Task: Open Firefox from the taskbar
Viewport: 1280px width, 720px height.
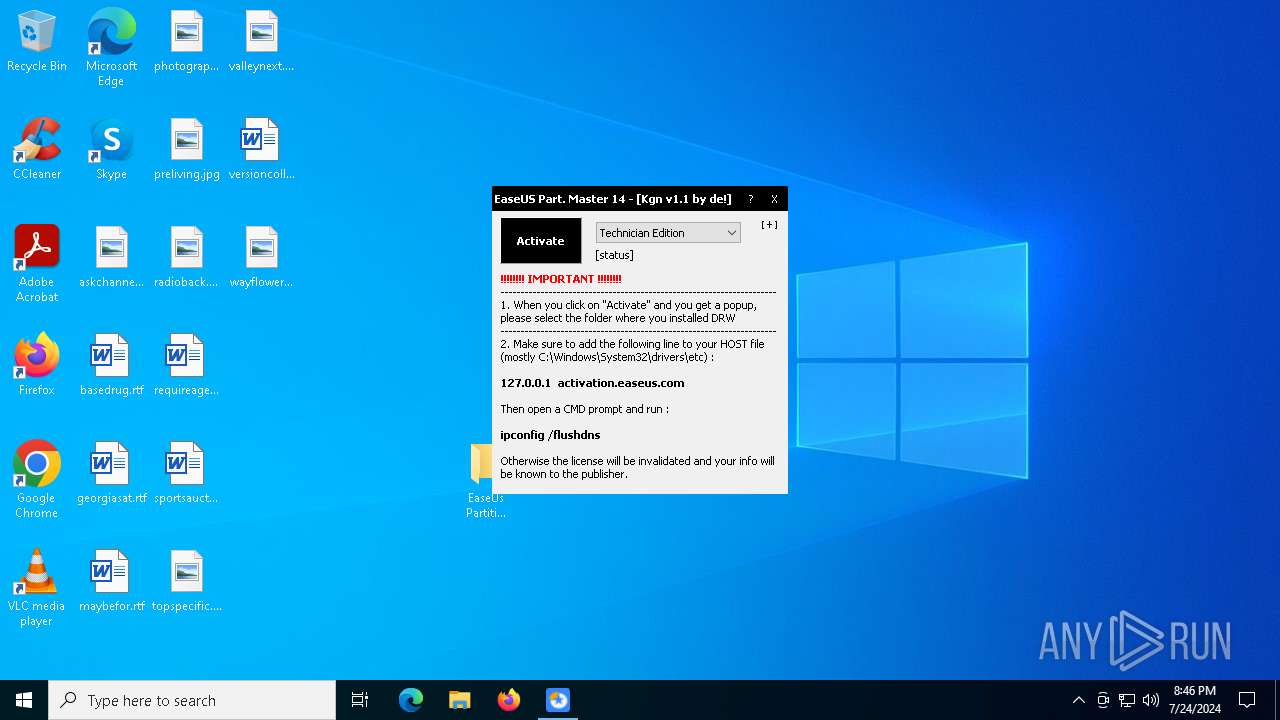Action: pyautogui.click(x=509, y=700)
